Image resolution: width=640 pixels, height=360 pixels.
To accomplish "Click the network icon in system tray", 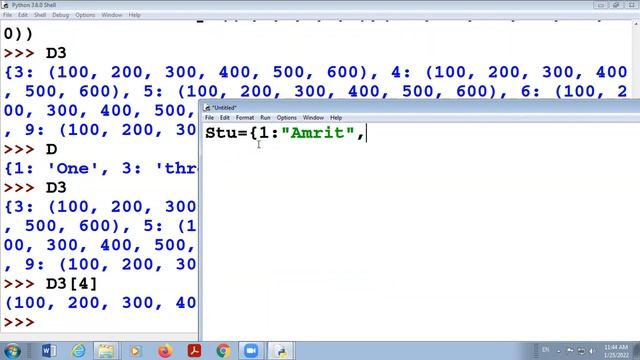I will (x=581, y=351).
